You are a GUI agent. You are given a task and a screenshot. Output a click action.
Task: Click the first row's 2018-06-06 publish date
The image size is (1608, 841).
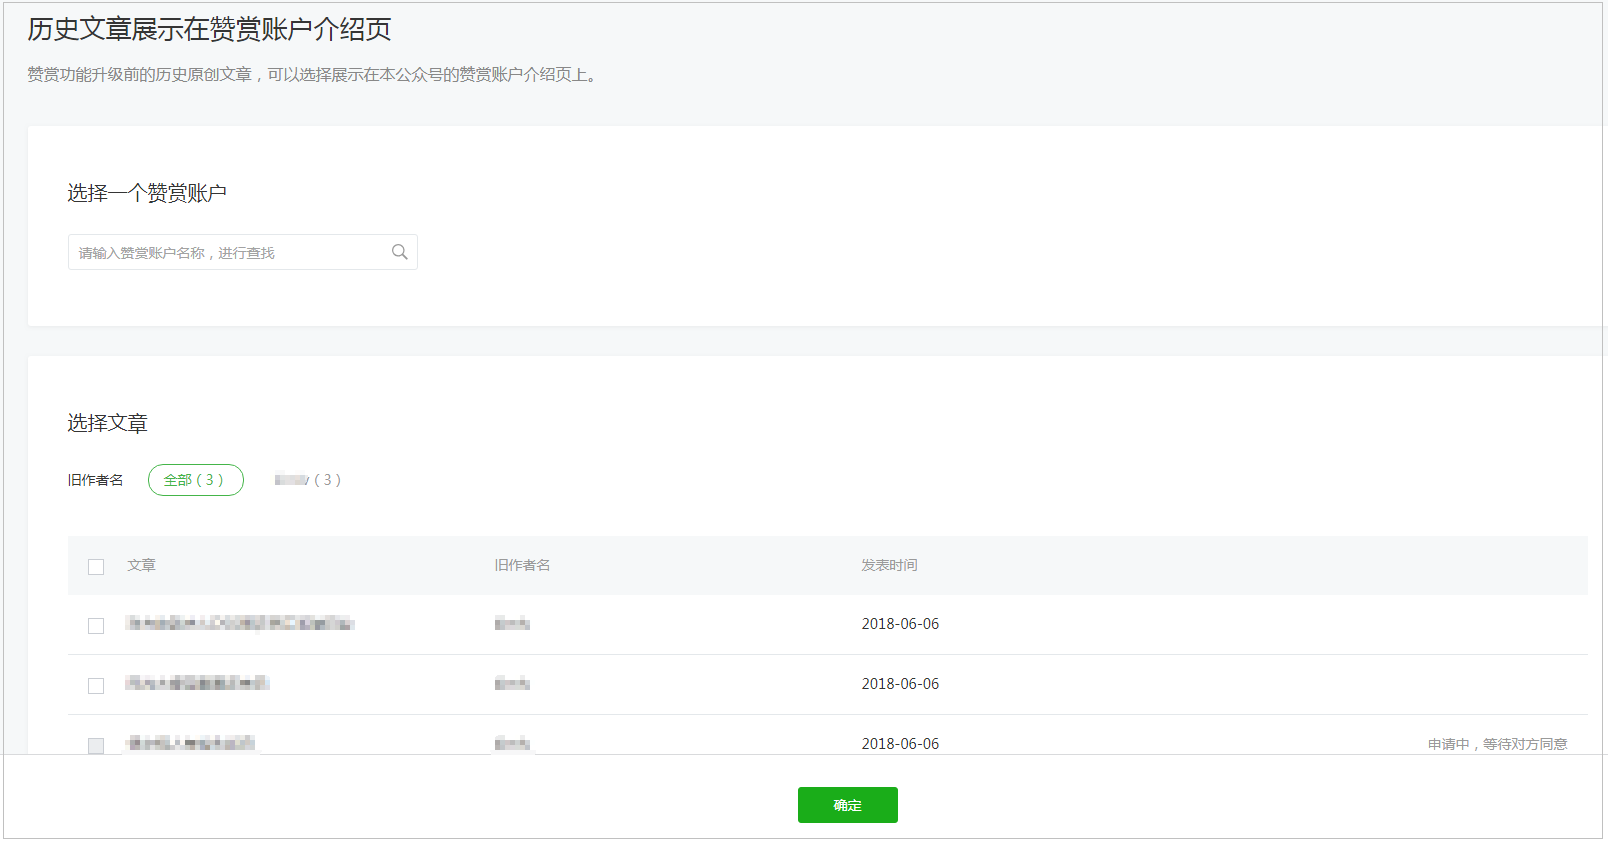click(900, 624)
